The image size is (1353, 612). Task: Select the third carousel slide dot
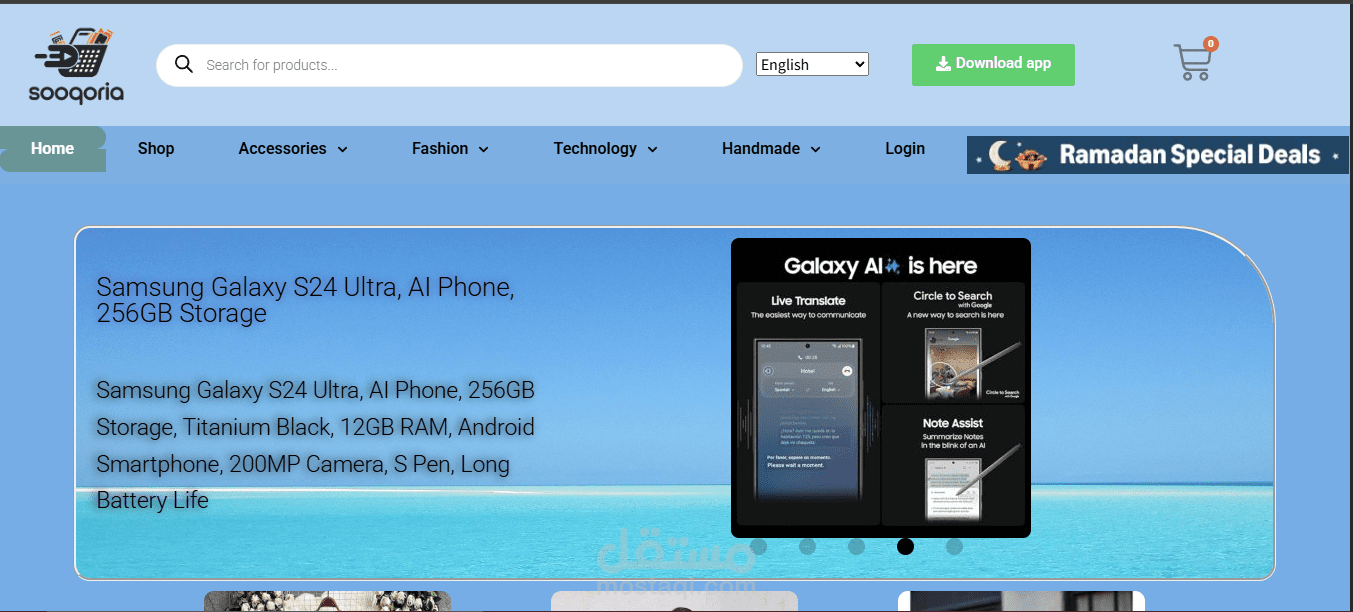tap(856, 546)
